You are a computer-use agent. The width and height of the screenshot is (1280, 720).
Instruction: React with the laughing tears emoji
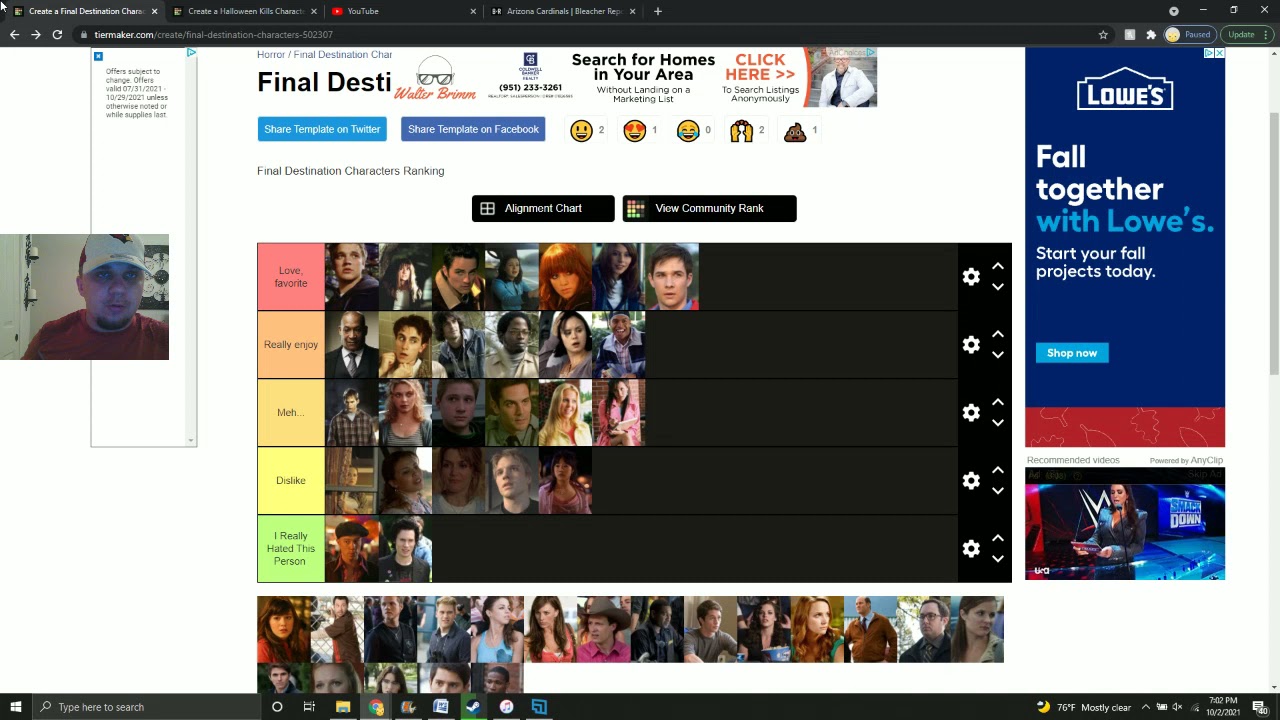[688, 131]
